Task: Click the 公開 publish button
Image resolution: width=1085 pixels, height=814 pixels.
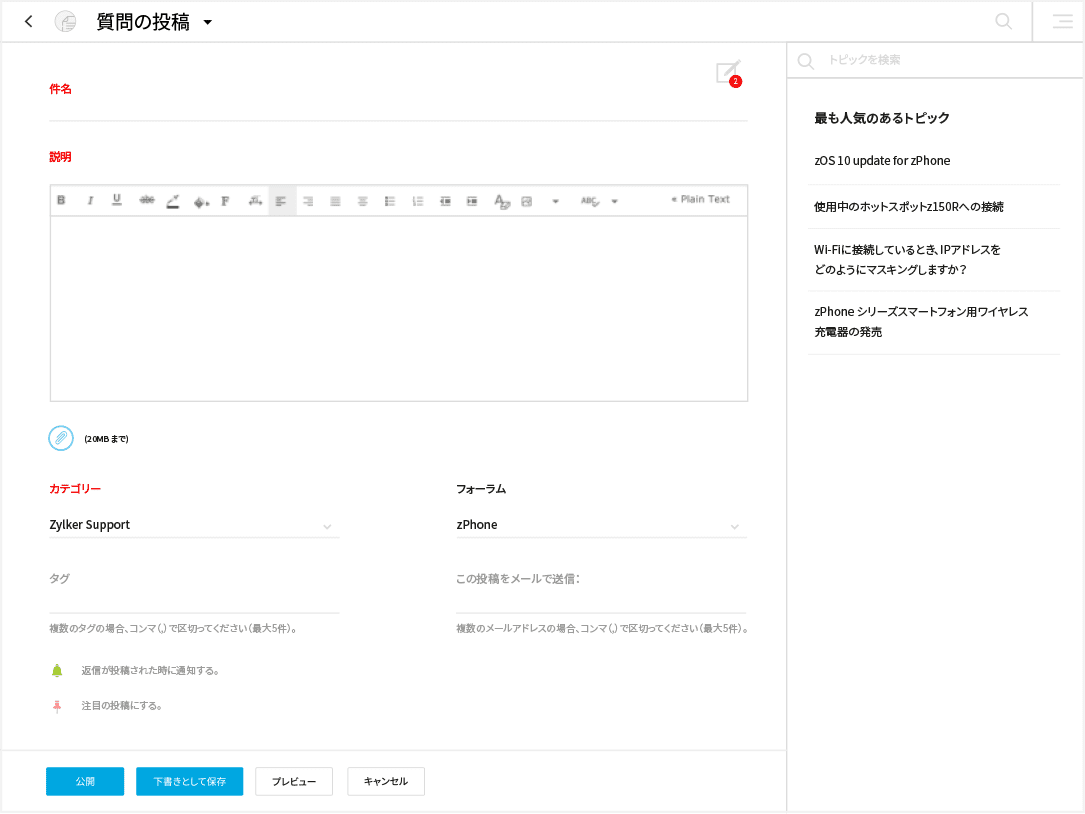Action: [x=85, y=781]
